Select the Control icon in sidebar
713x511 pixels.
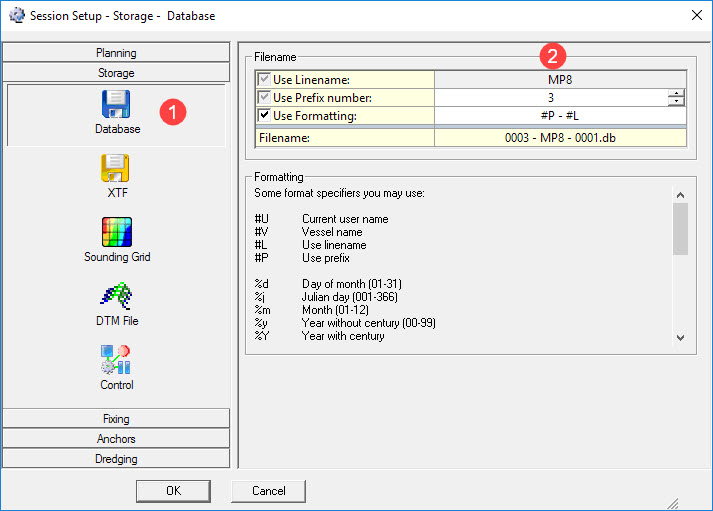[x=116, y=361]
